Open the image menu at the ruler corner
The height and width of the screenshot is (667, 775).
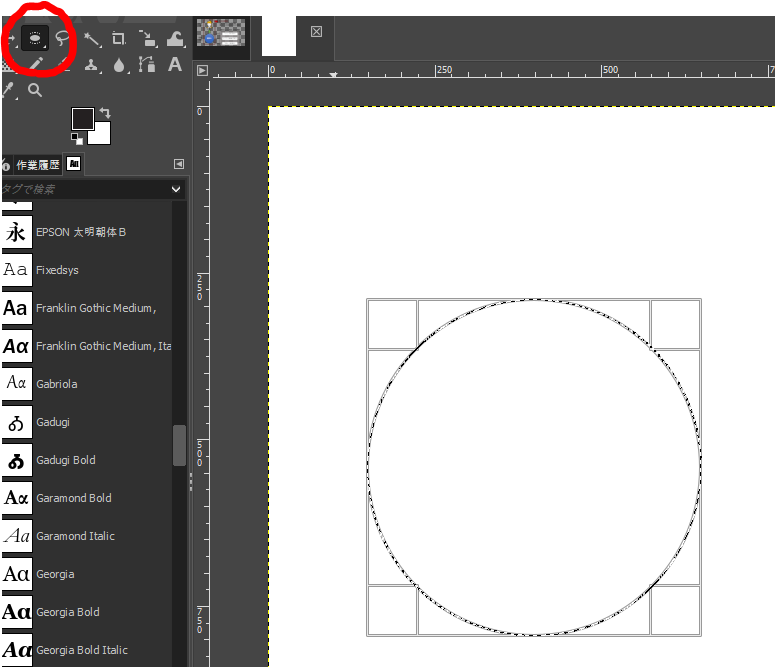(202, 71)
